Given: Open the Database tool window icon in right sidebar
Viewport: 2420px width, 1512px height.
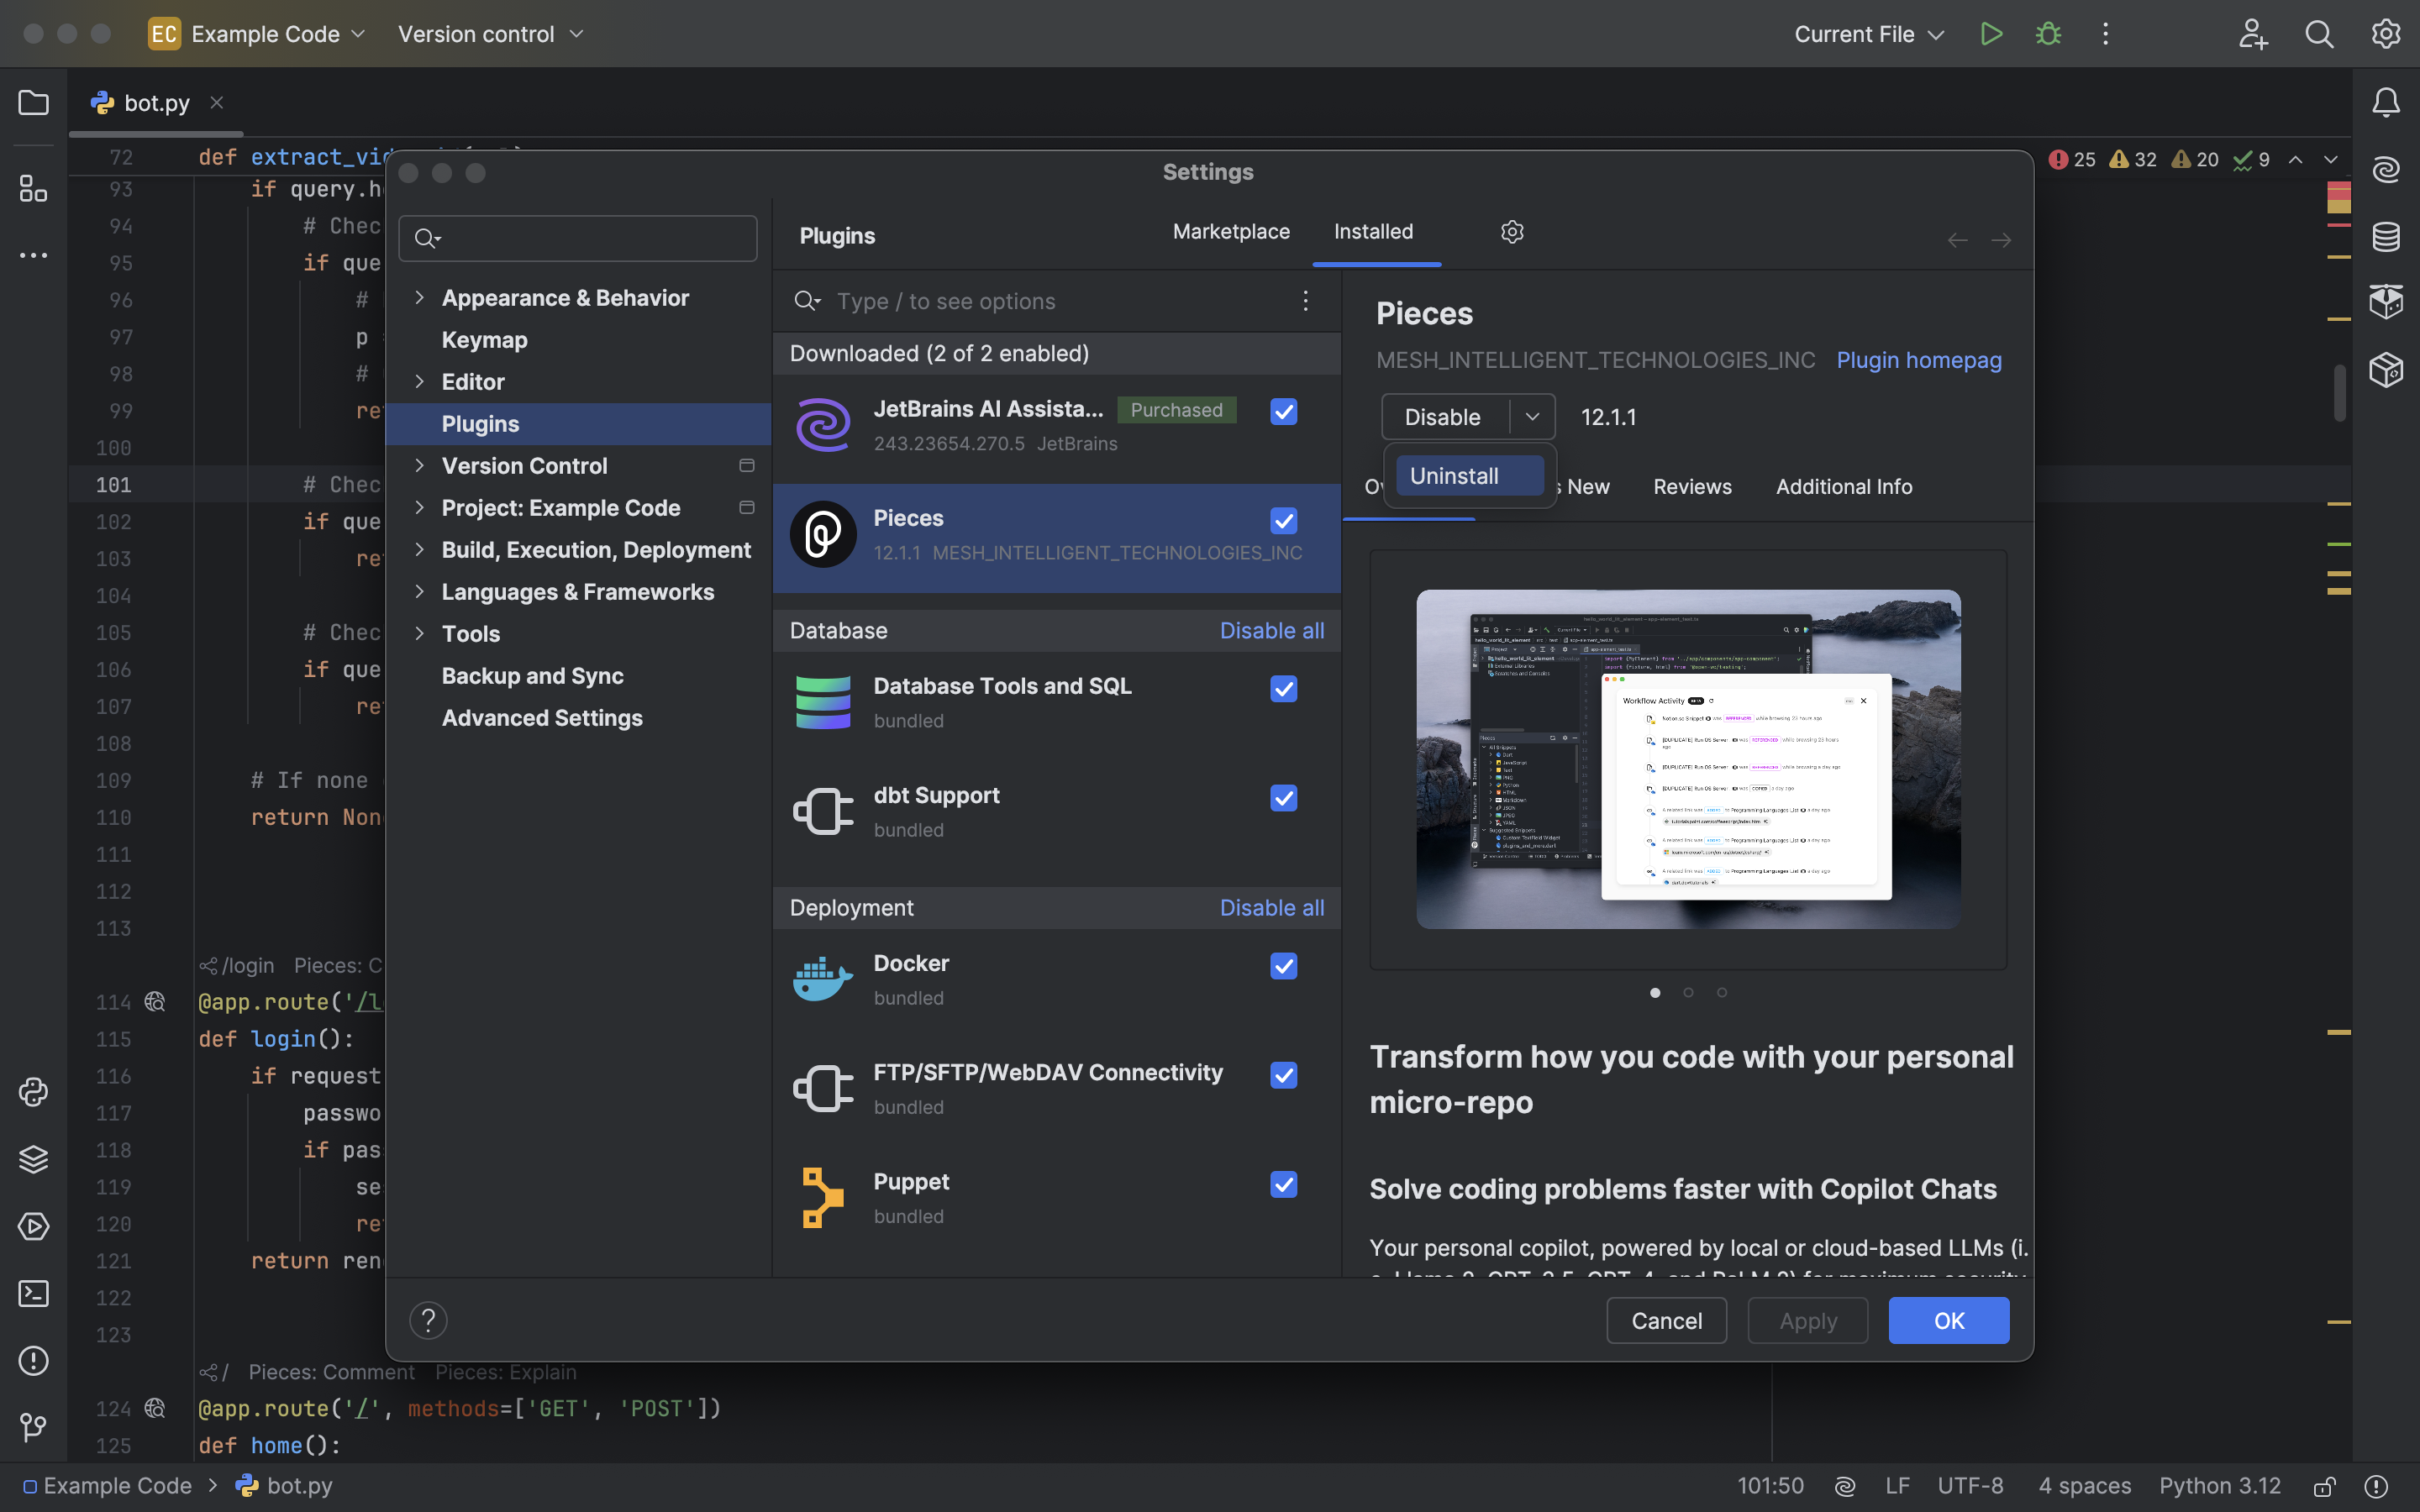Looking at the screenshot, I should point(2386,236).
